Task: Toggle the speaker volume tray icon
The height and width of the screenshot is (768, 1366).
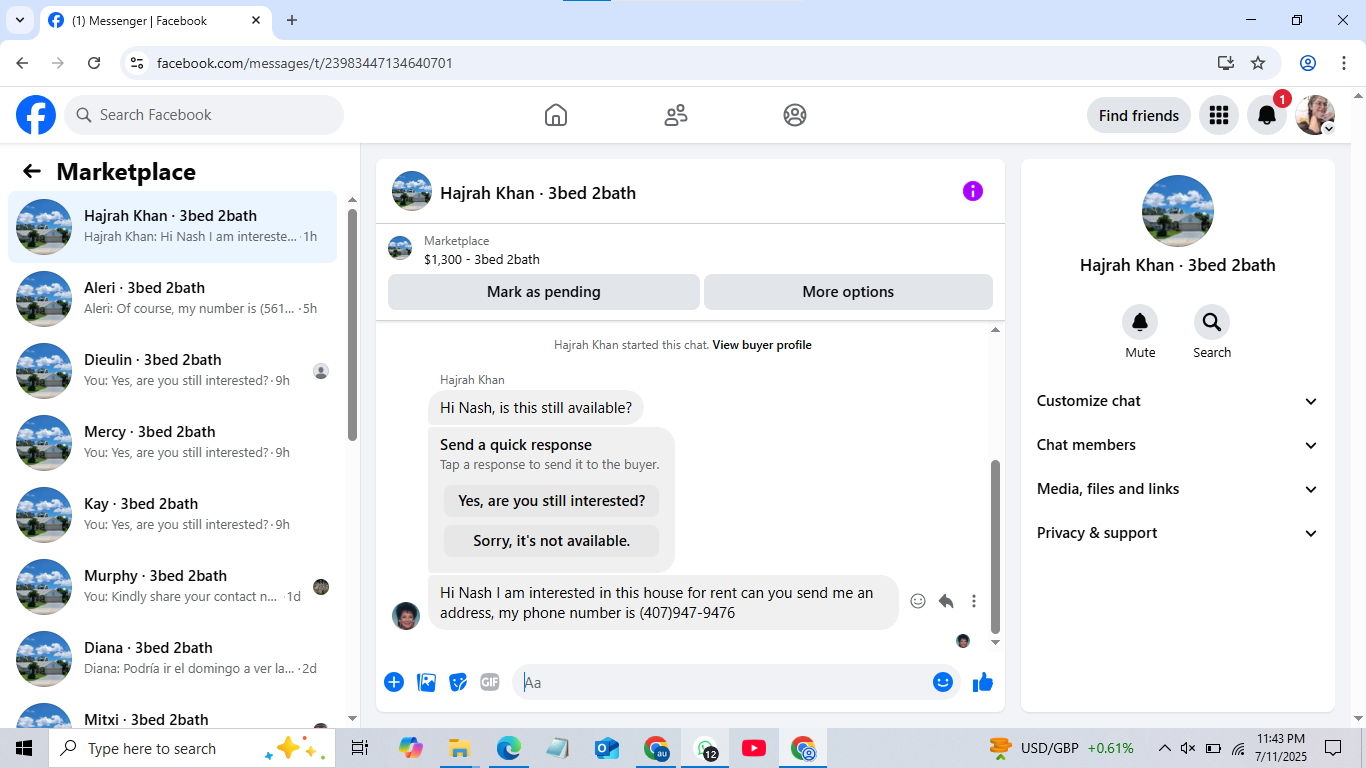Action: (x=1188, y=748)
